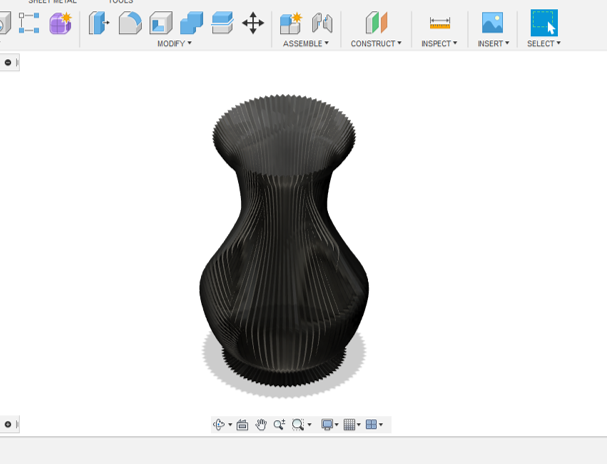
Task: Expand the comments panel with plus button
Action: point(8,424)
